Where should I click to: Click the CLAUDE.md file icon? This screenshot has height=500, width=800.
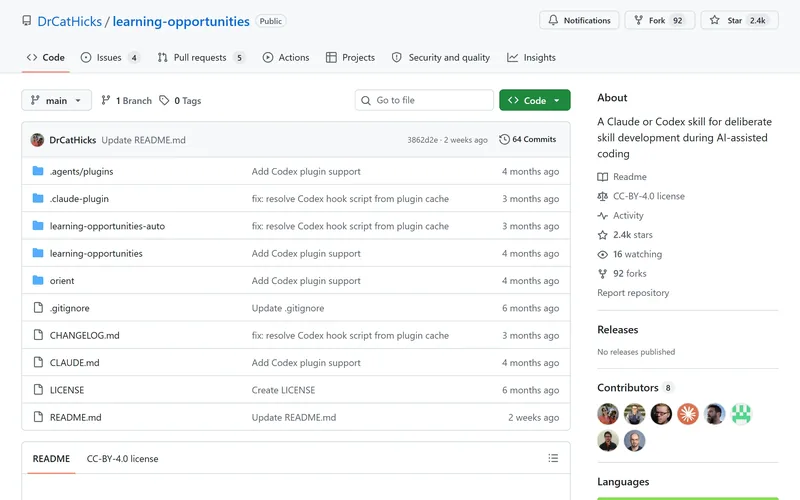(x=38, y=362)
